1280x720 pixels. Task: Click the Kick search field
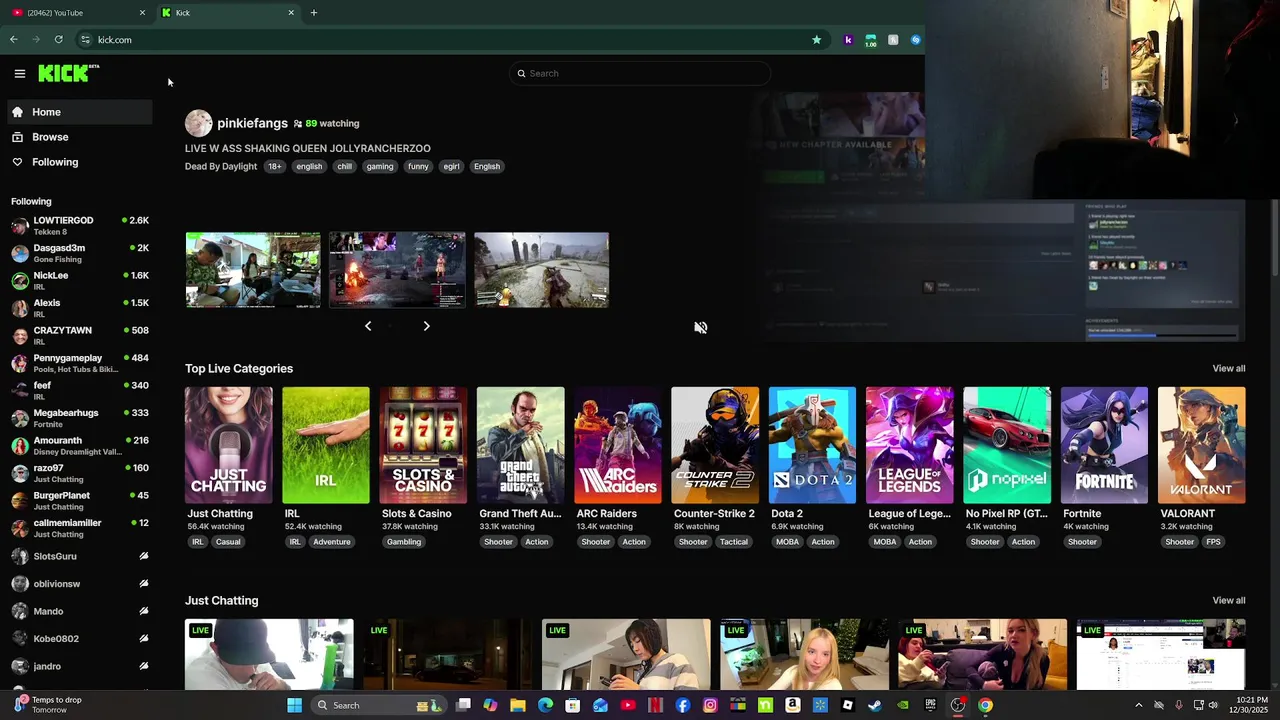click(640, 73)
